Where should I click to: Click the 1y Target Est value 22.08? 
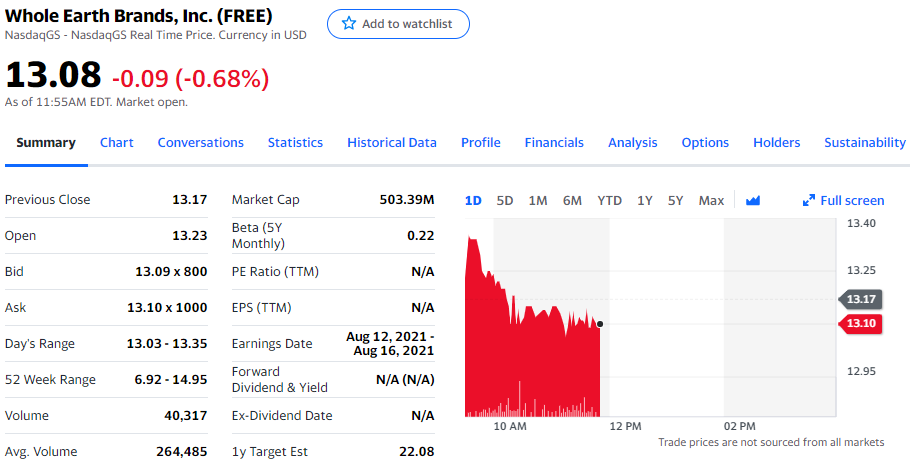click(x=417, y=451)
